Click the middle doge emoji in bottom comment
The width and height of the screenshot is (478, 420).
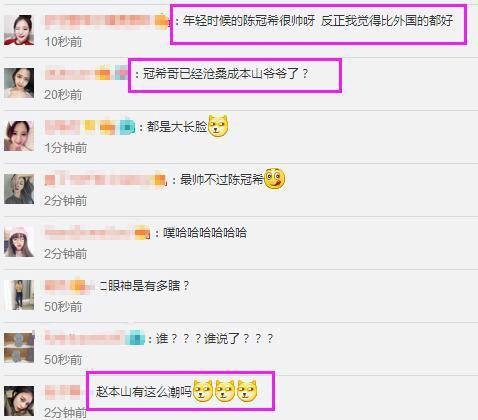[225, 391]
